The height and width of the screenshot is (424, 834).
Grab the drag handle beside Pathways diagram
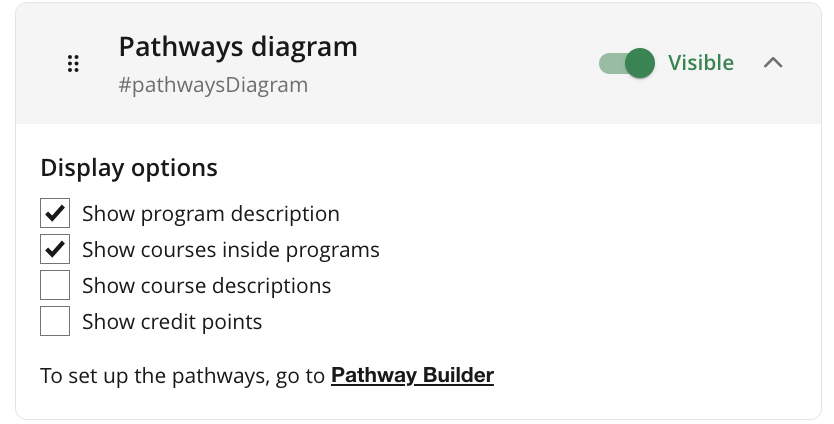72,64
